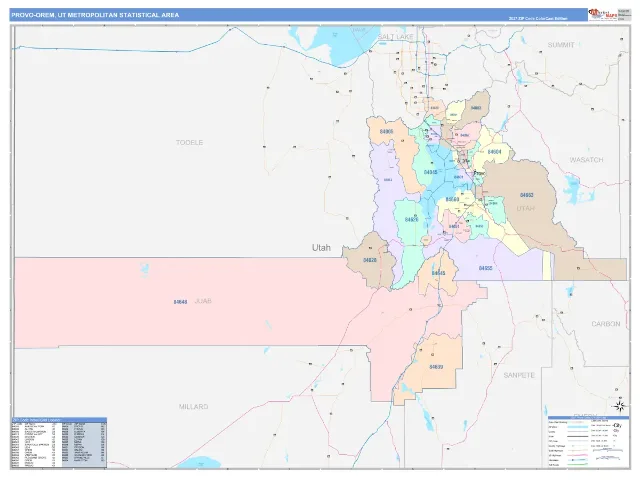Image resolution: width=640 pixels, height=480 pixels.
Task: Click ZIP code 84645 label
Action: [x=438, y=273]
